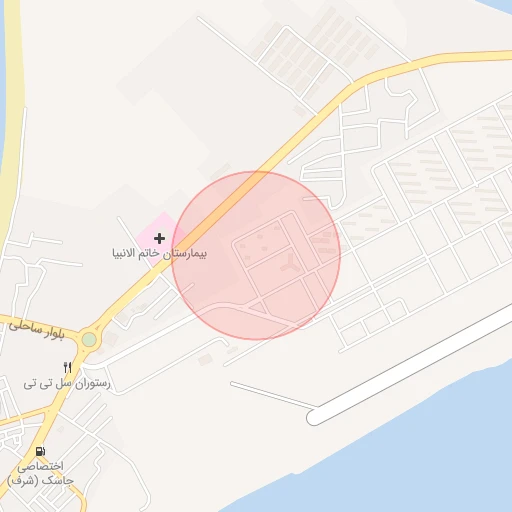Open the رستوران سل تی تی restaurant label
Screen dimensions: 512x512
click(x=67, y=384)
